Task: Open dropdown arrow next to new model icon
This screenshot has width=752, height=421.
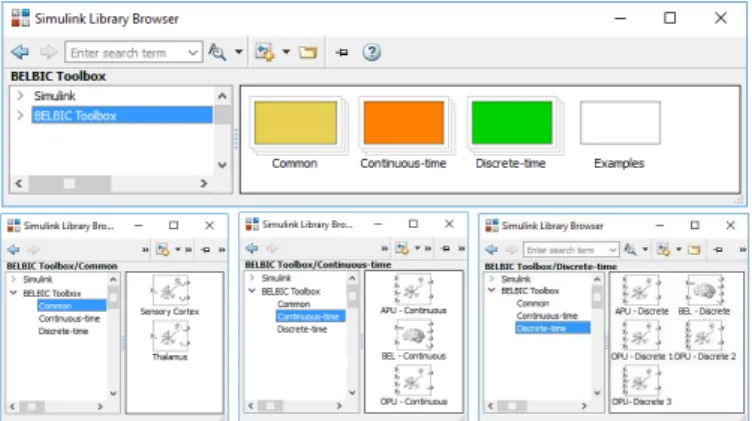Action: click(x=286, y=52)
